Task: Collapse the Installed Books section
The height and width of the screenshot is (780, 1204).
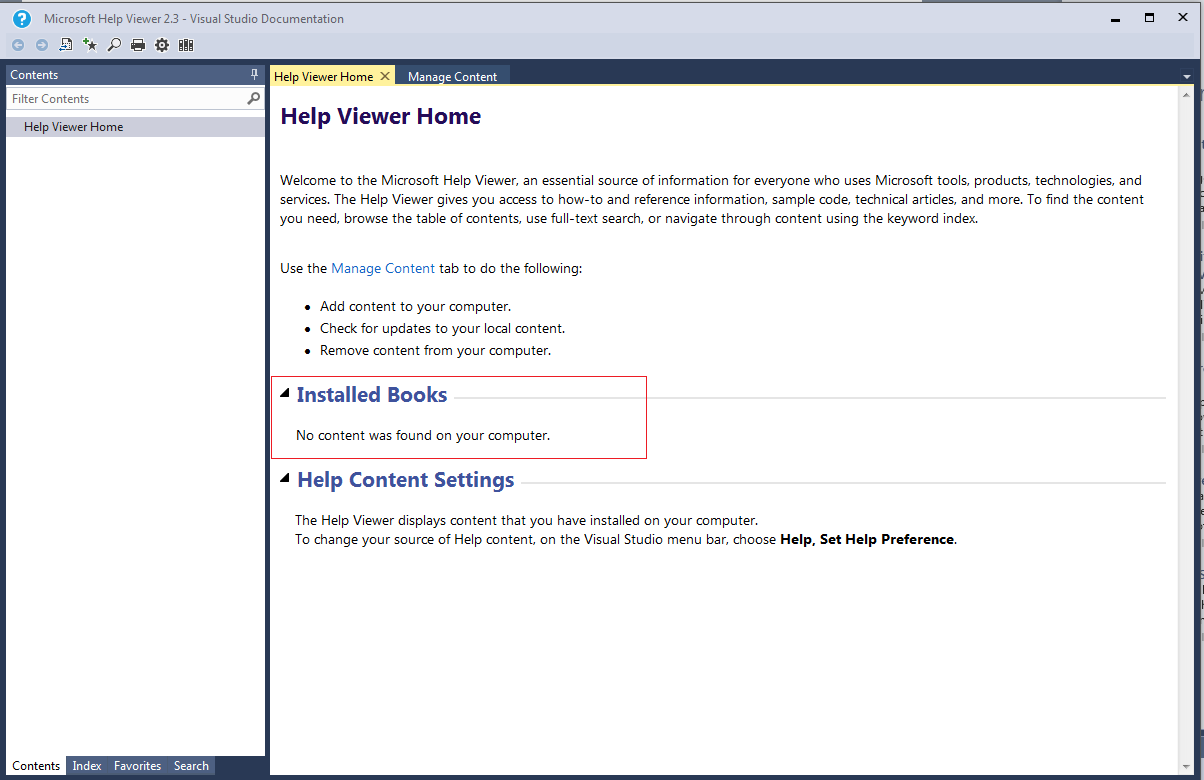Action: pos(286,394)
